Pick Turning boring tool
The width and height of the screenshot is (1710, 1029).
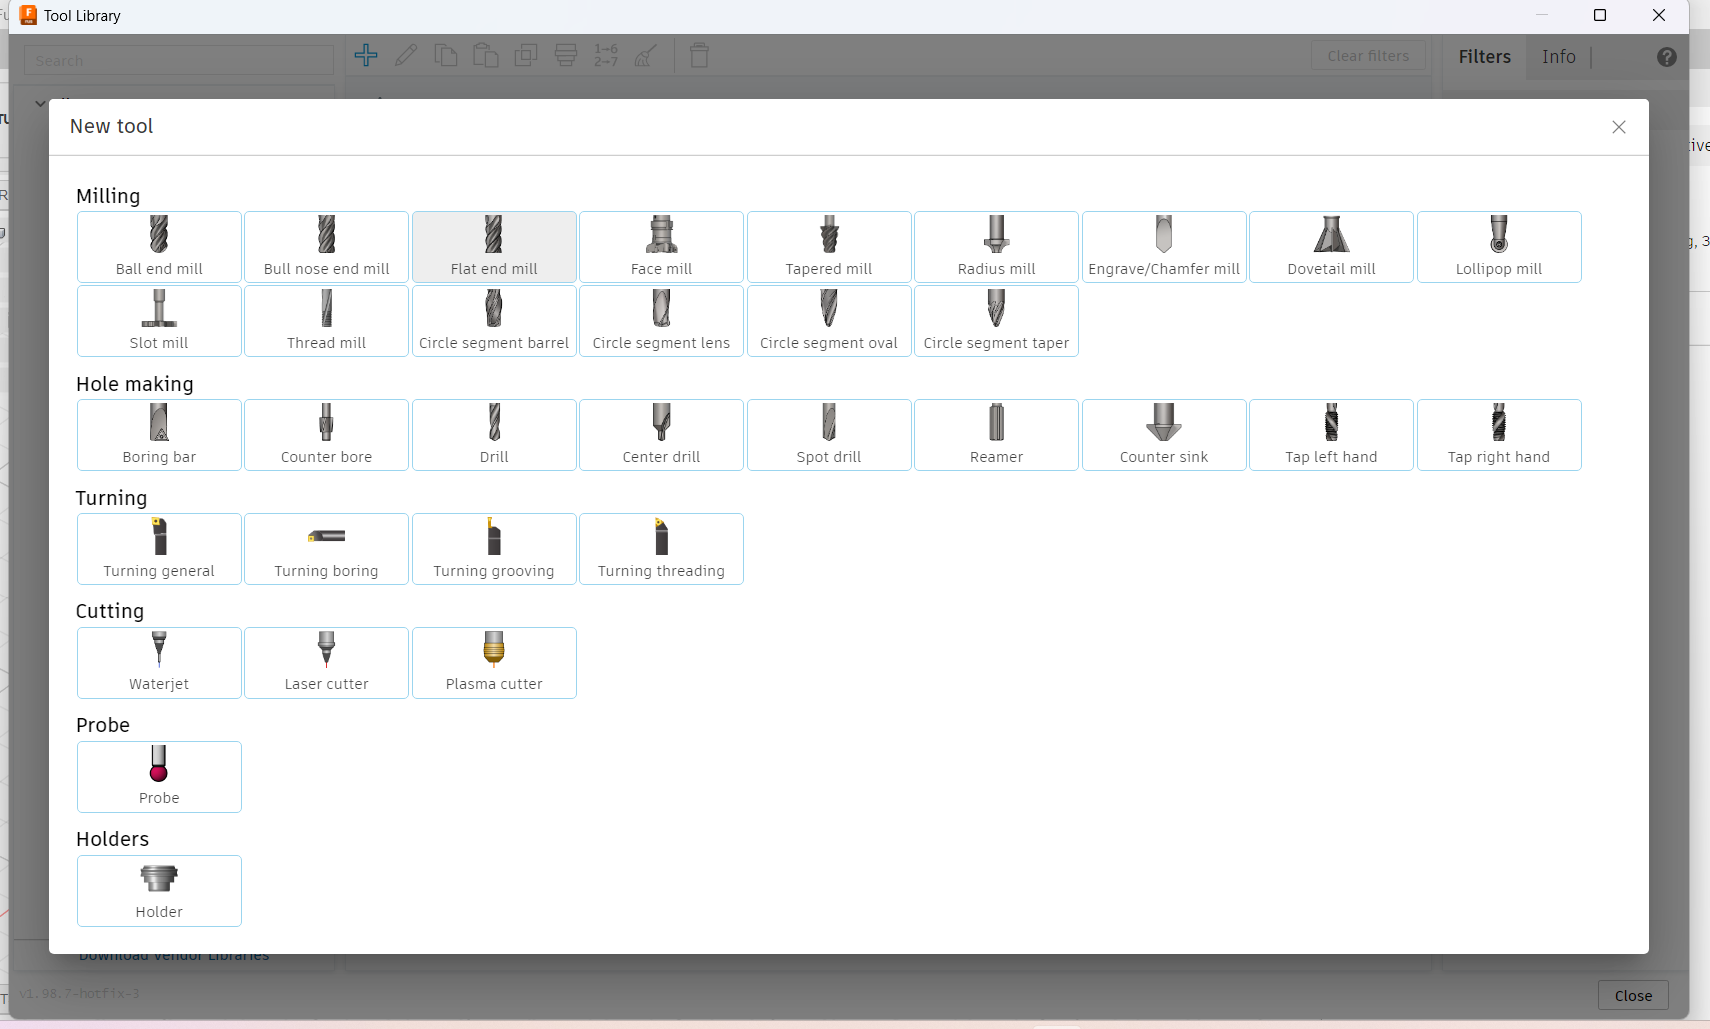pos(326,549)
